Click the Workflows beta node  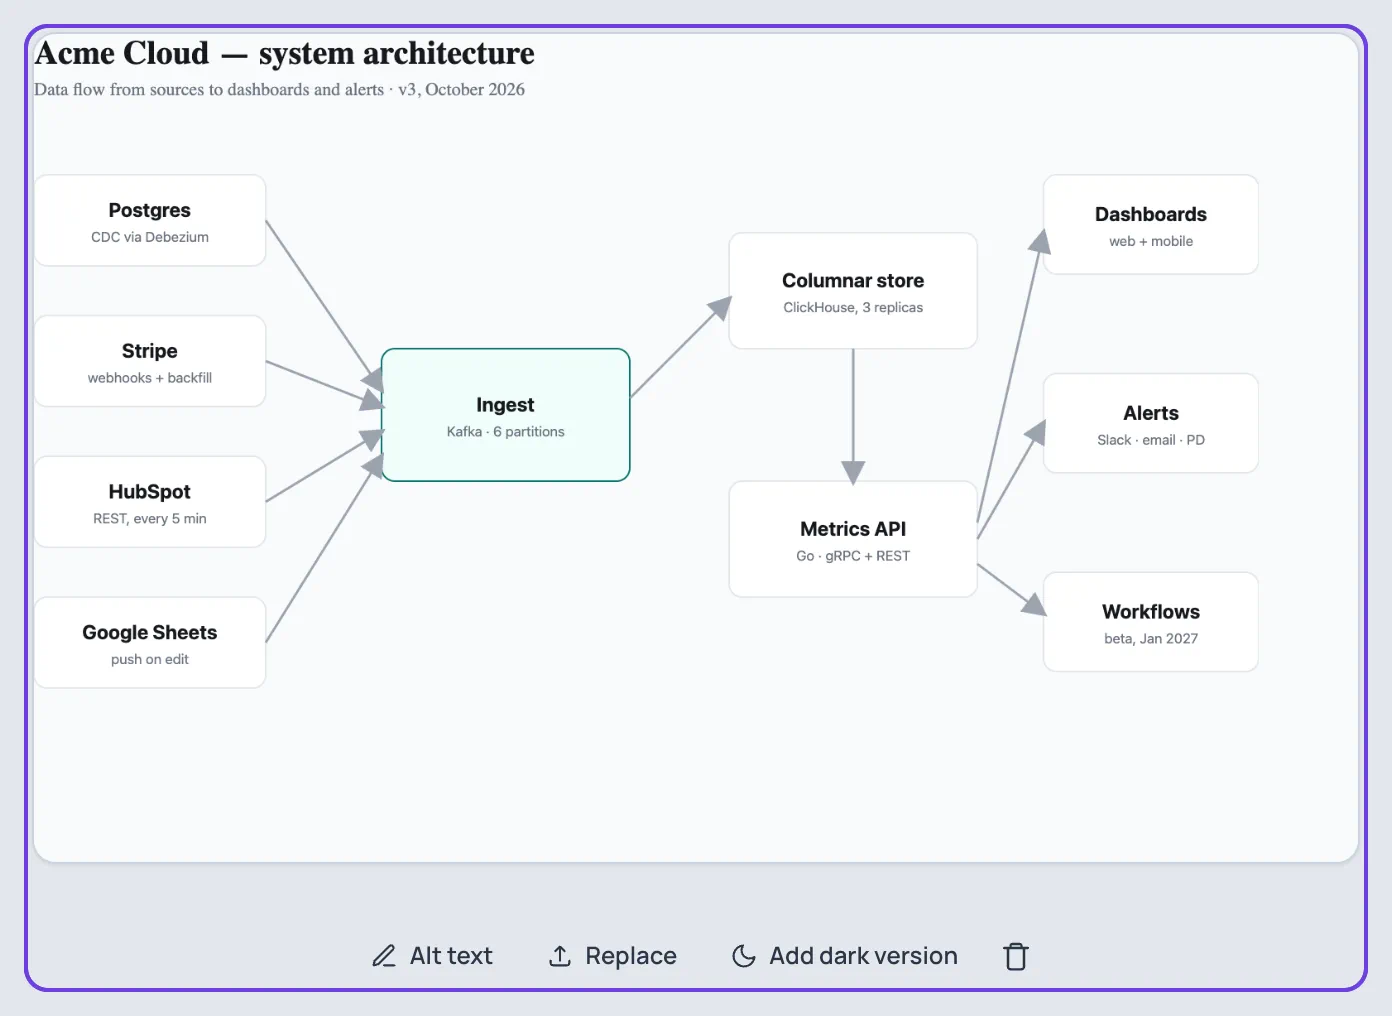tap(1151, 622)
